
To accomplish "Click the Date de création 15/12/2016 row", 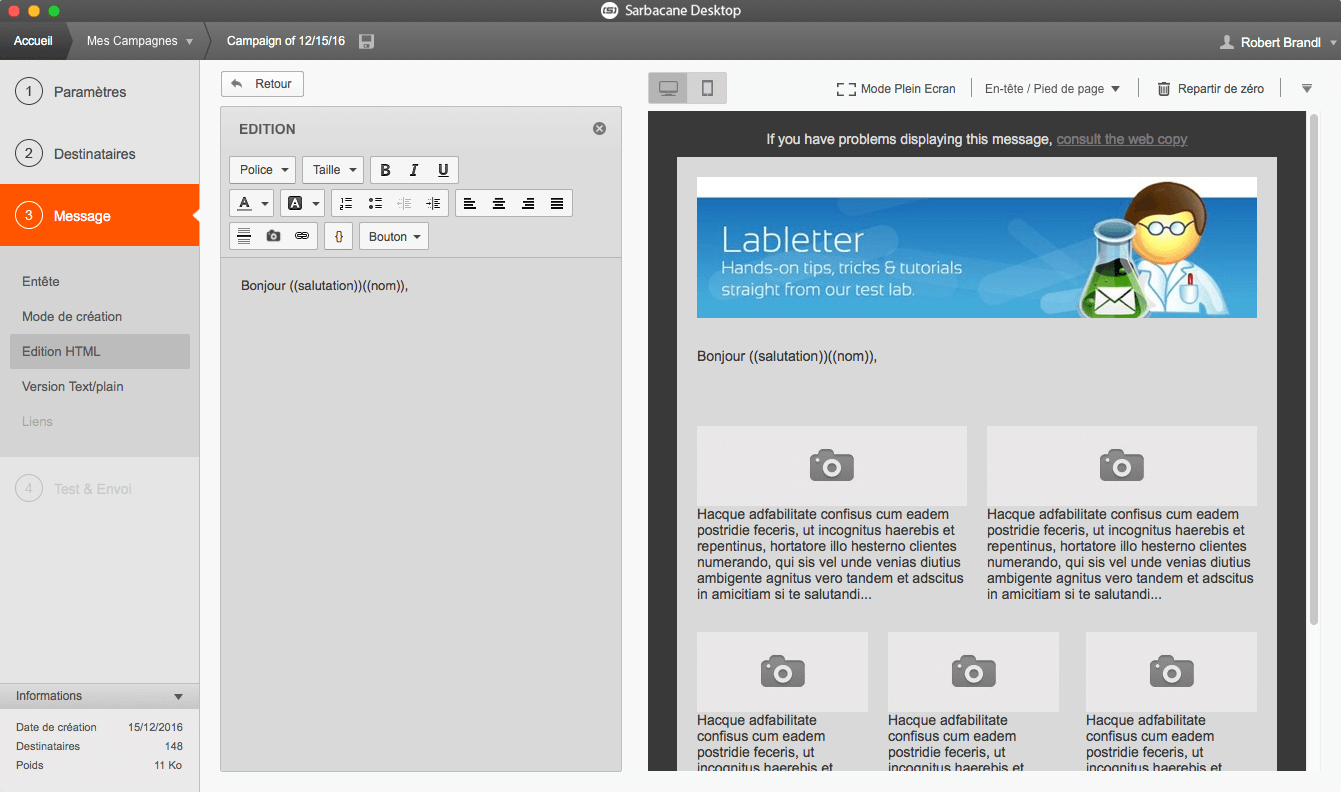I will 99,727.
